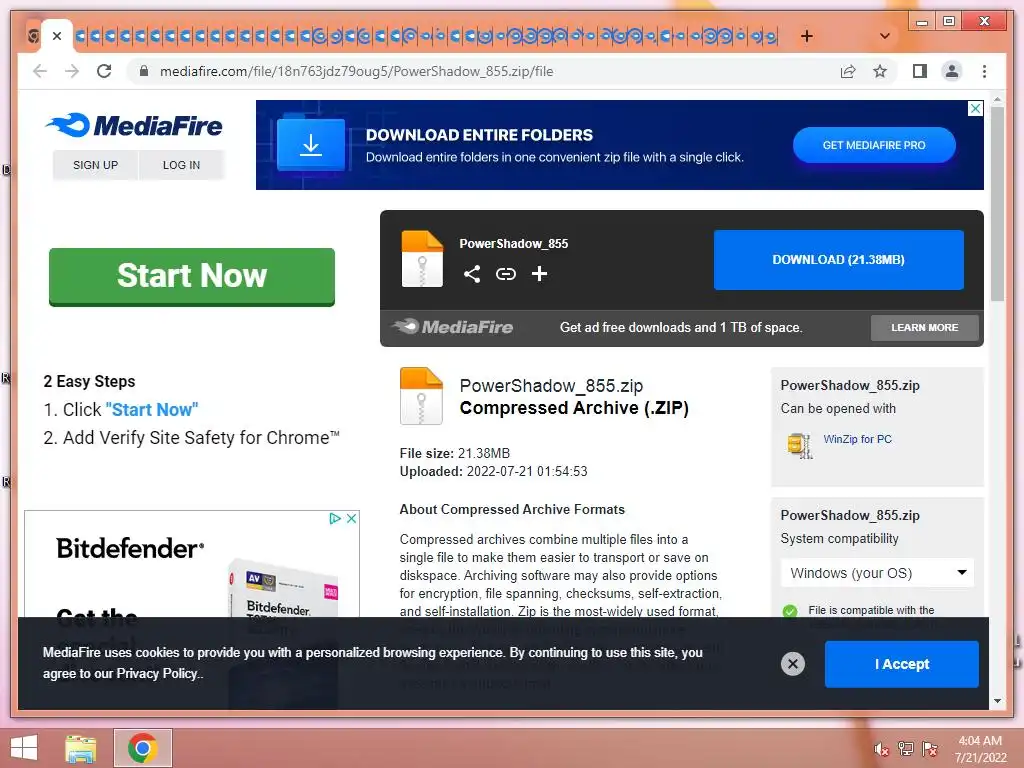Click the WinZip icon
The height and width of the screenshot is (768, 1024).
click(799, 445)
